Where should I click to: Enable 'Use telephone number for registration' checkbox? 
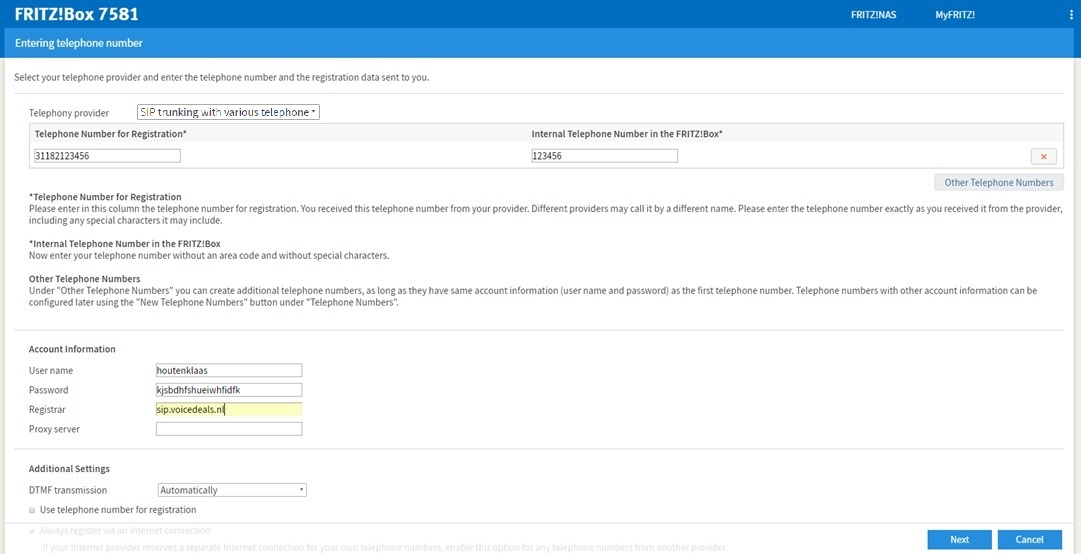(33, 510)
